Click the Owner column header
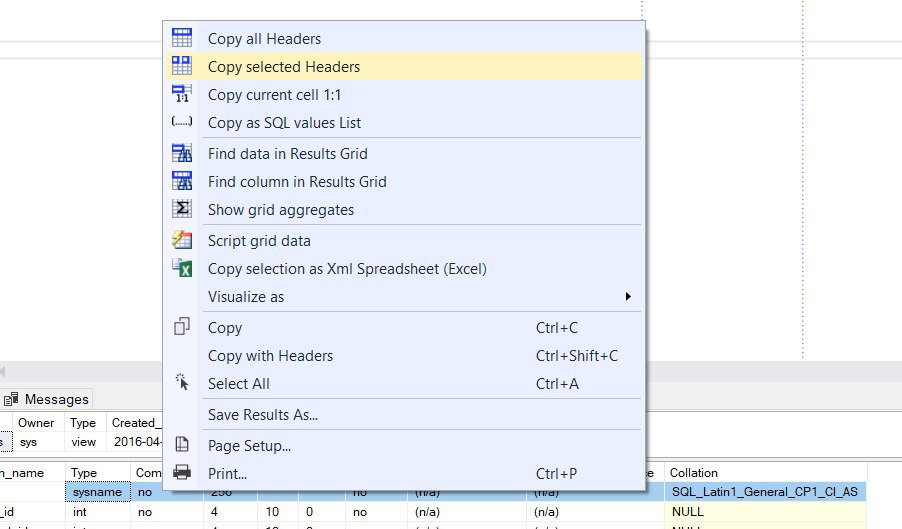 (36, 423)
